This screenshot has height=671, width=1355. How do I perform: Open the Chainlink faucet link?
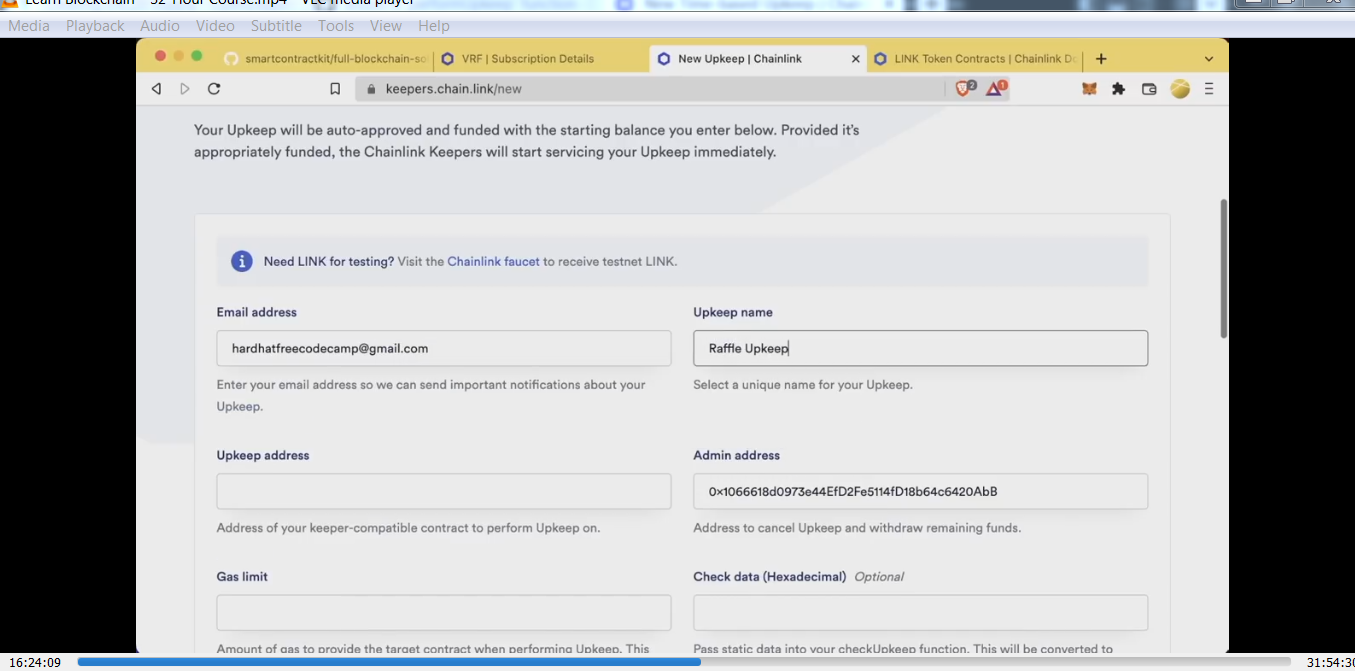[493, 261]
